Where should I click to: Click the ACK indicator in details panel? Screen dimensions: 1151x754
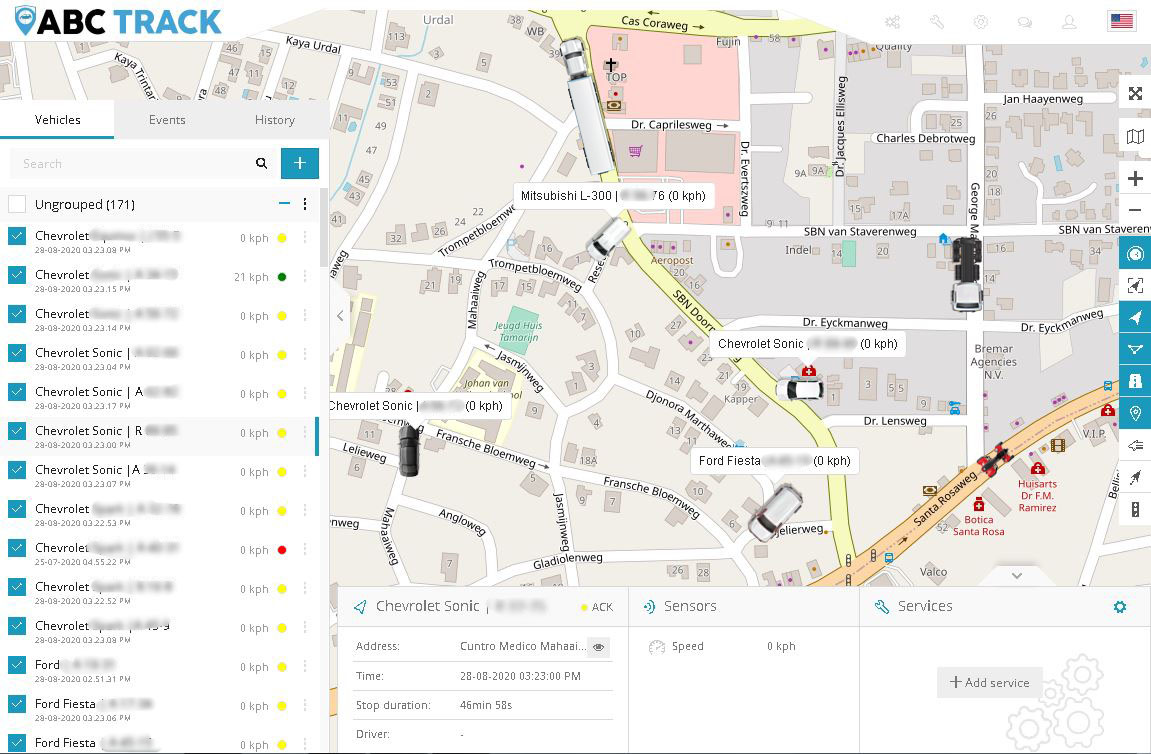click(597, 607)
